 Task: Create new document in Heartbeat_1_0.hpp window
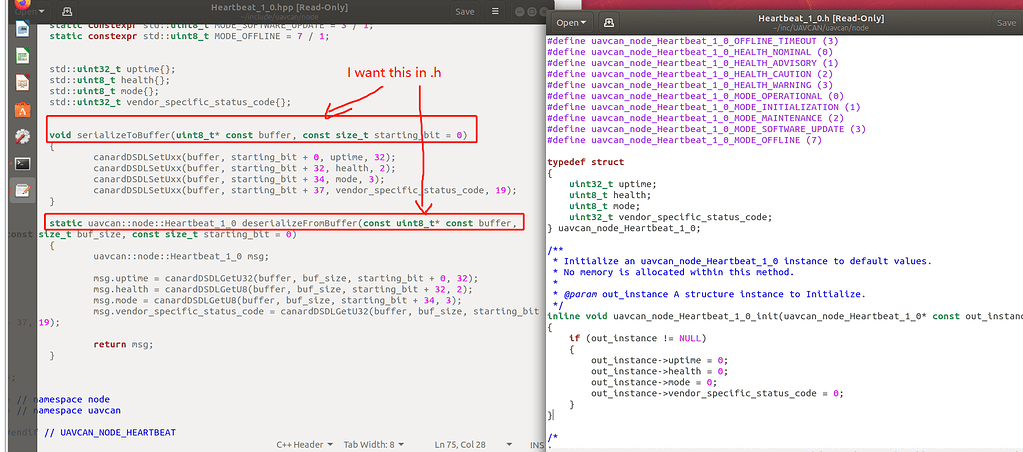[67, 11]
